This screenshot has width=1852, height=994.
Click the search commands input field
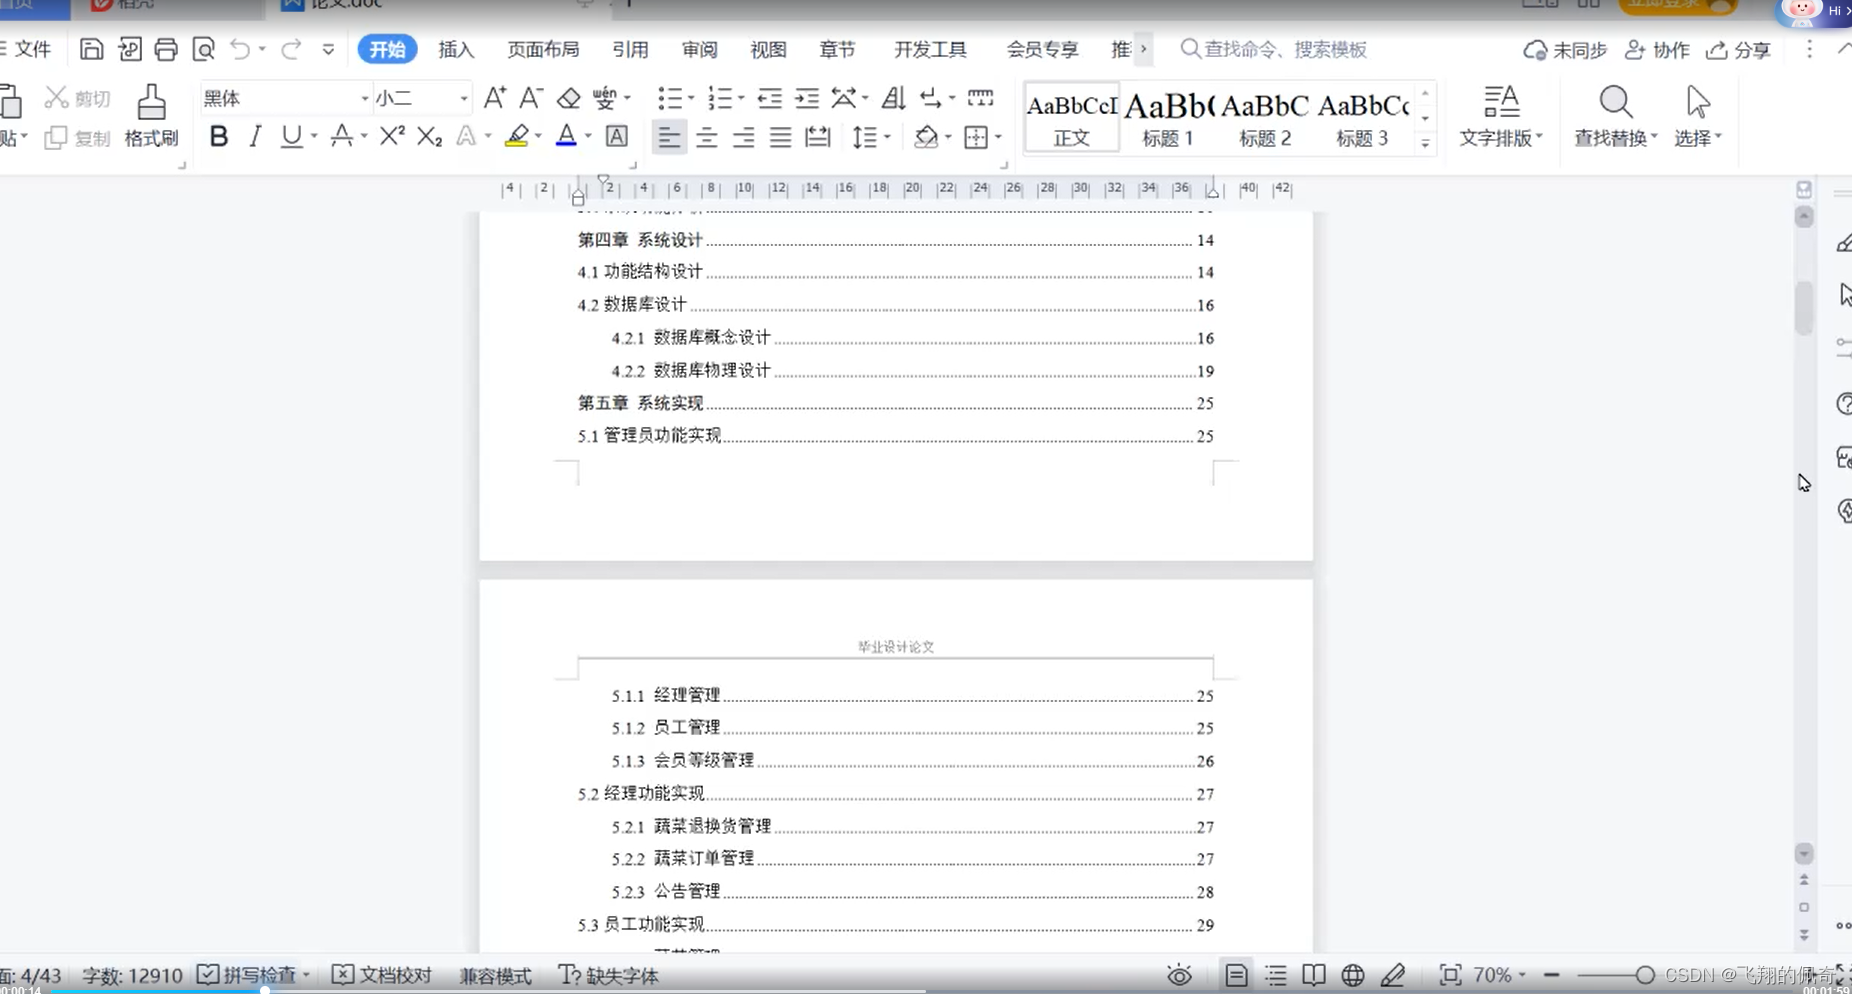[x=1274, y=49]
